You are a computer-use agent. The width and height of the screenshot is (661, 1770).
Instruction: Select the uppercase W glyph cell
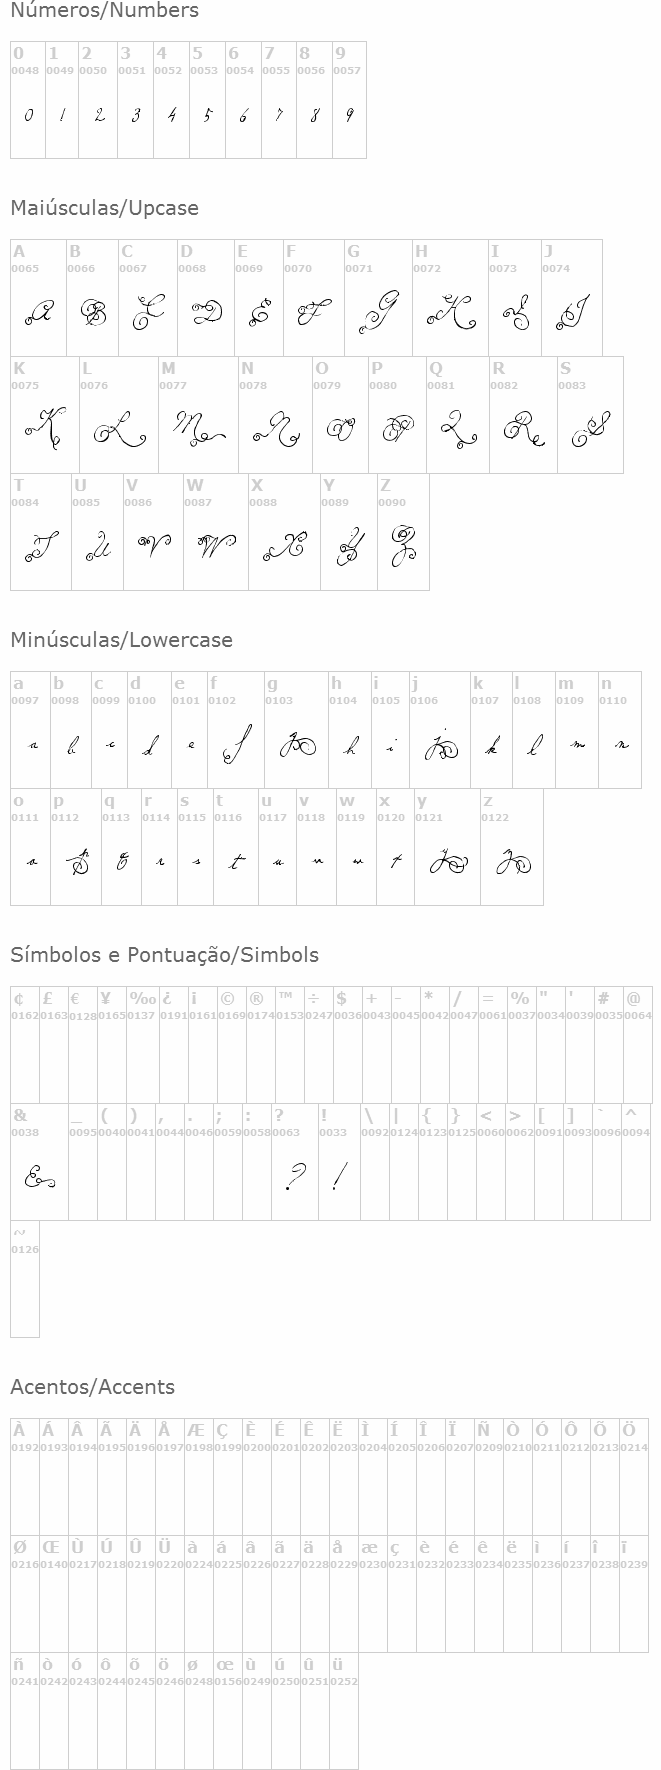point(215,532)
